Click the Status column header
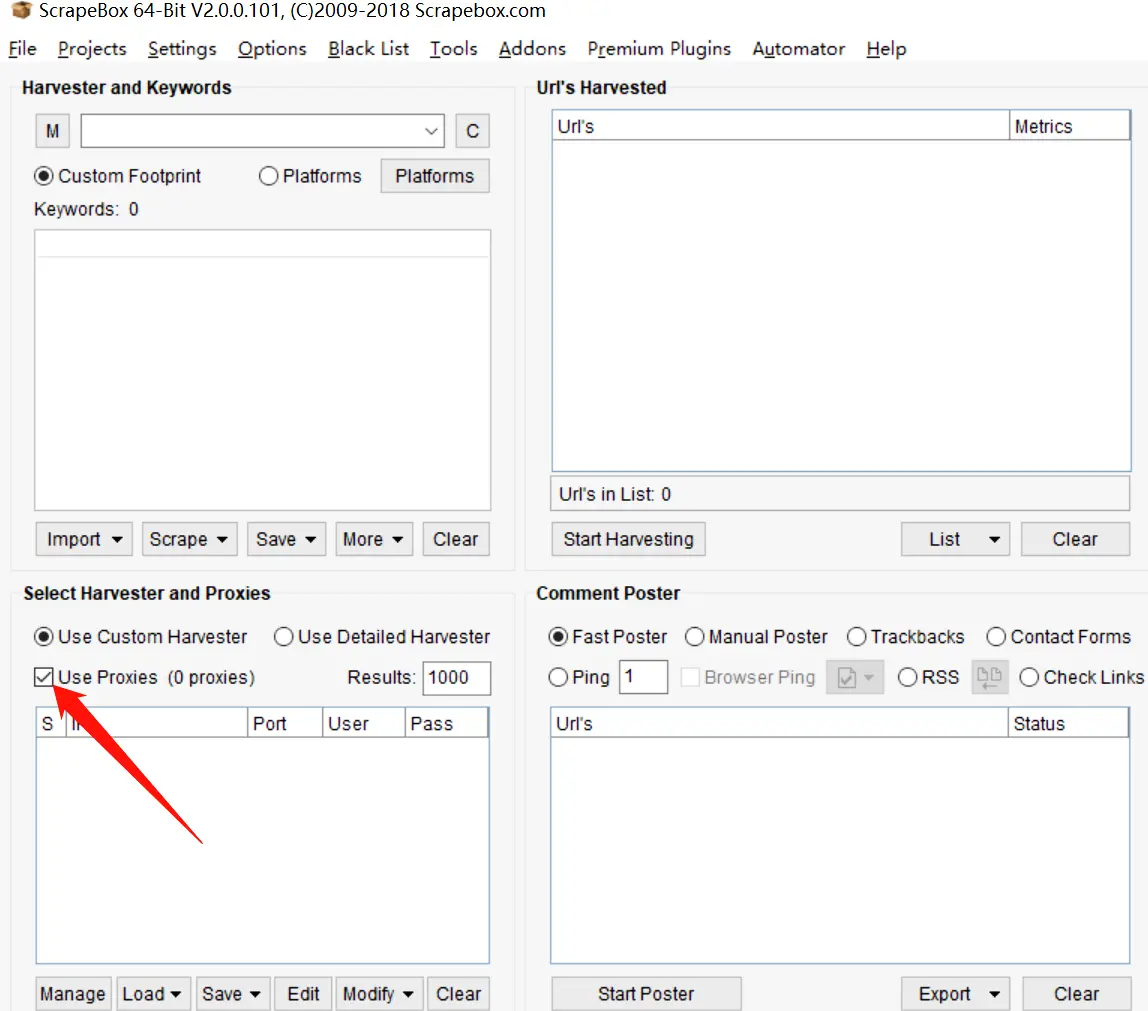This screenshot has height=1011, width=1148. pyautogui.click(x=1068, y=724)
